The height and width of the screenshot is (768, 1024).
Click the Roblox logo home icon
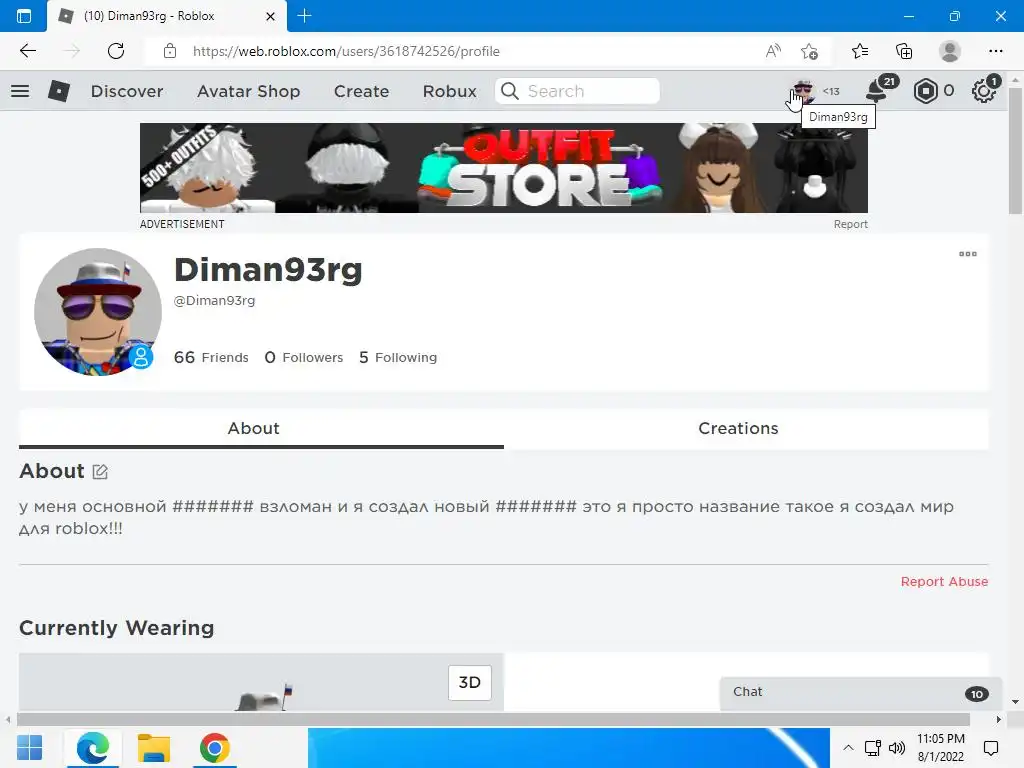tap(59, 91)
